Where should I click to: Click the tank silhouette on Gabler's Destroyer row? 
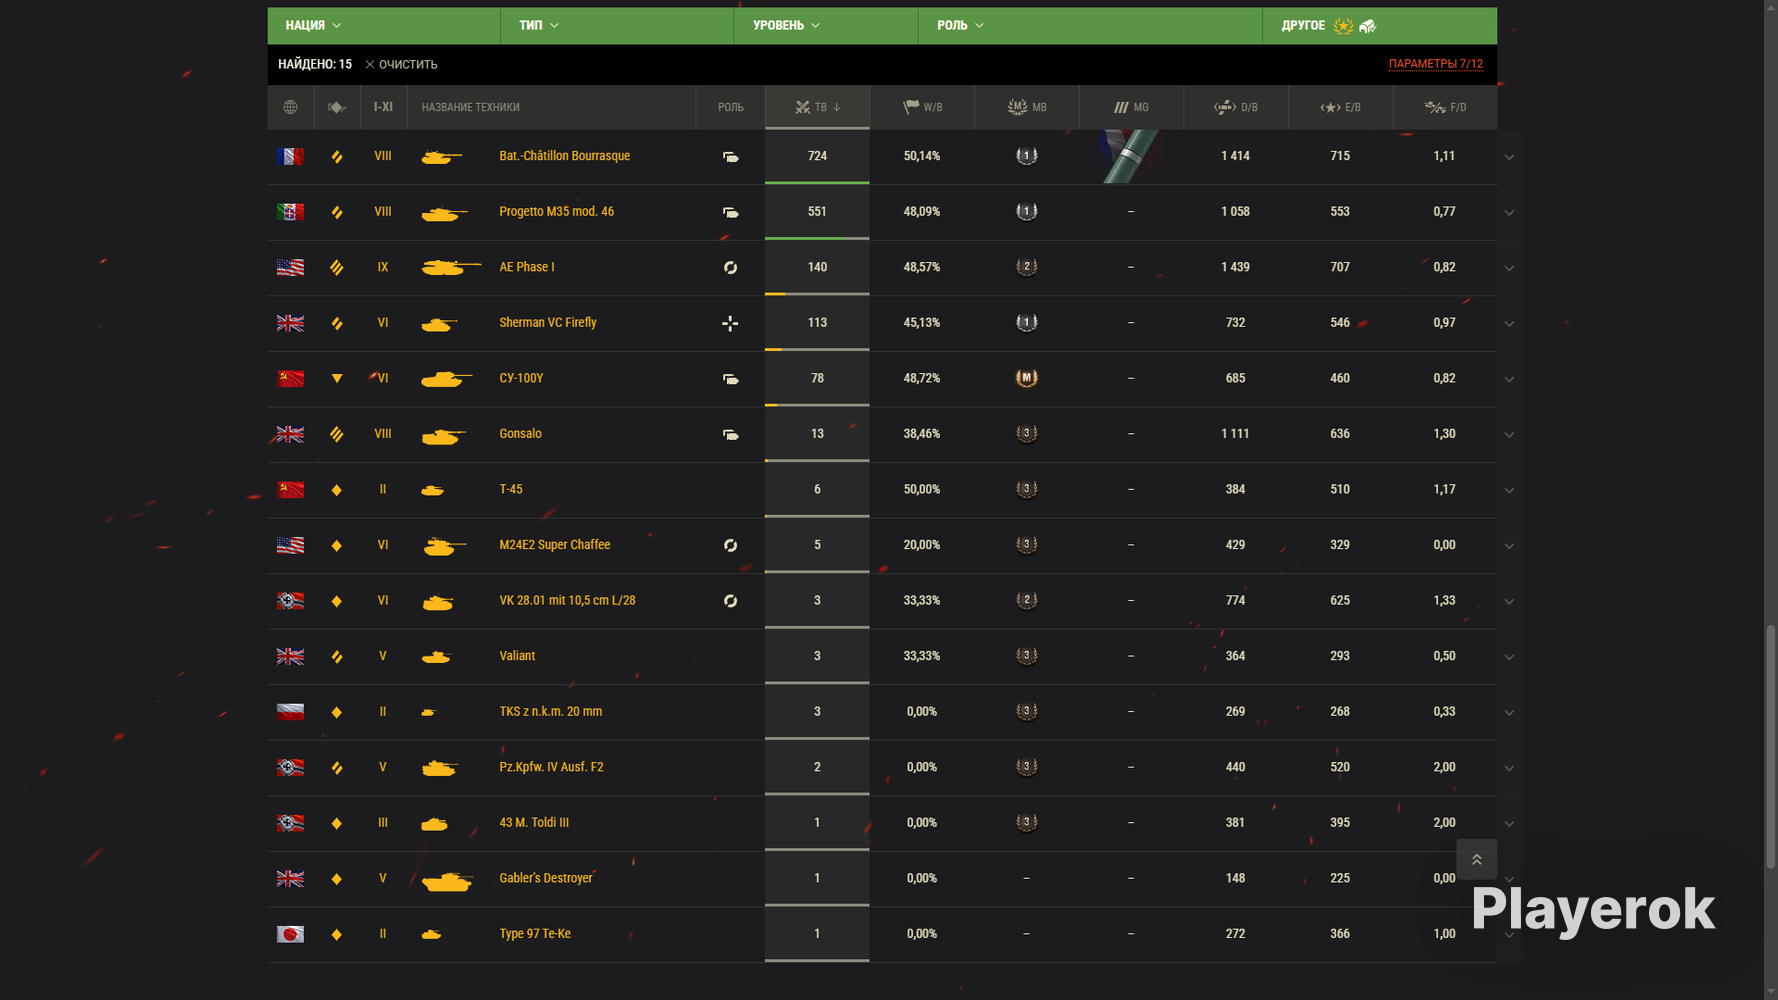tap(447, 881)
